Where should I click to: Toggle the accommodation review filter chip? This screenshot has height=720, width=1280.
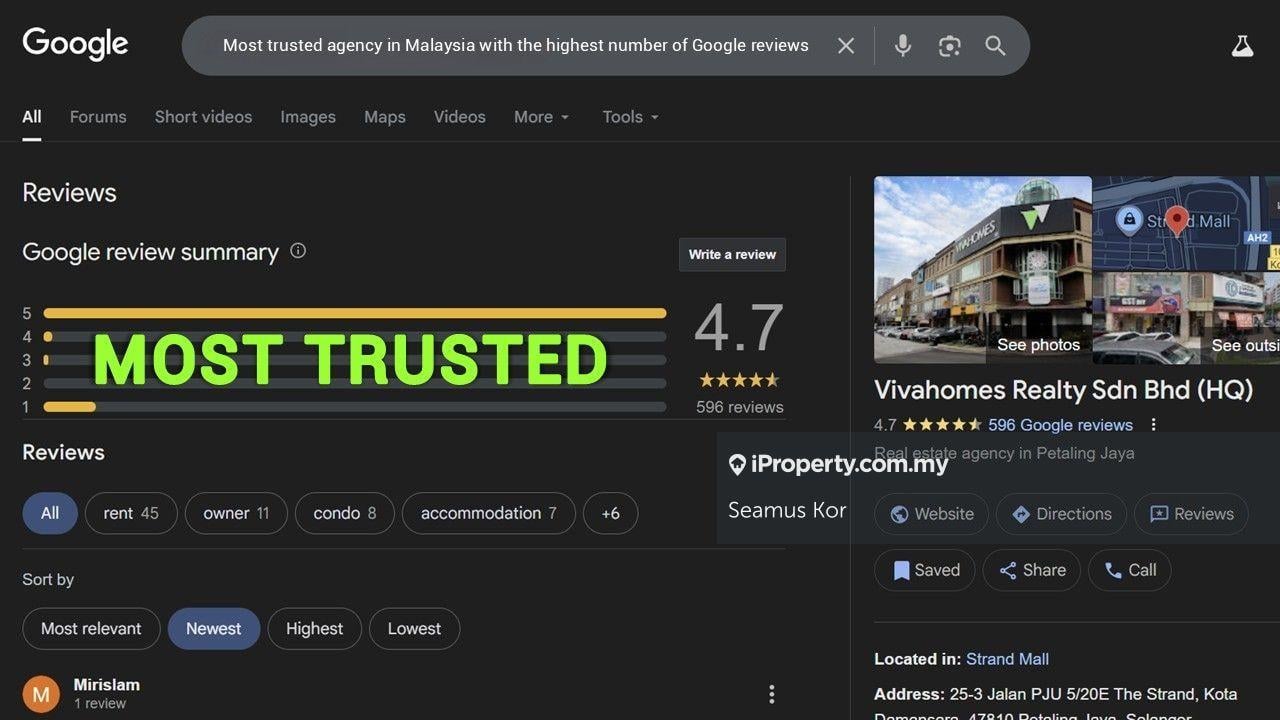tap(488, 512)
